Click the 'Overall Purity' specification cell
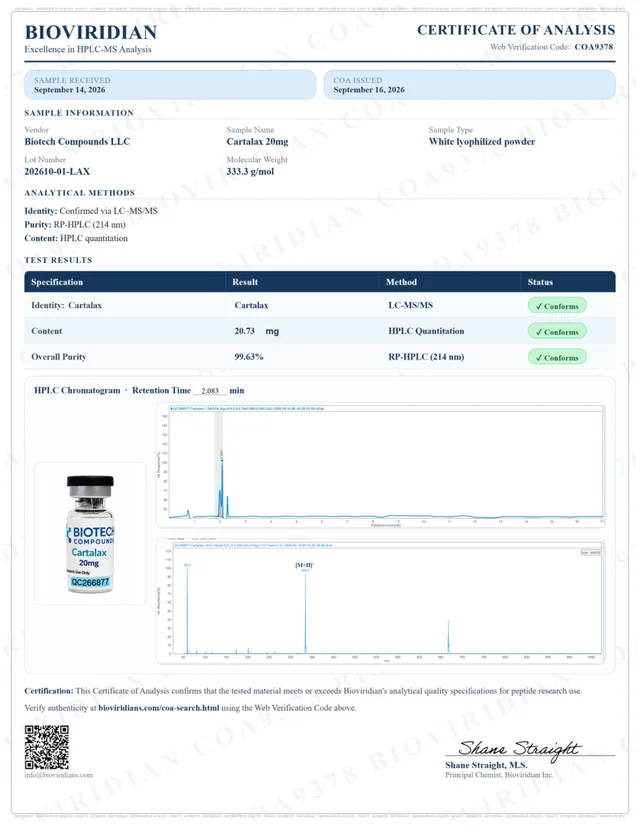The image size is (640, 828). pos(59,357)
